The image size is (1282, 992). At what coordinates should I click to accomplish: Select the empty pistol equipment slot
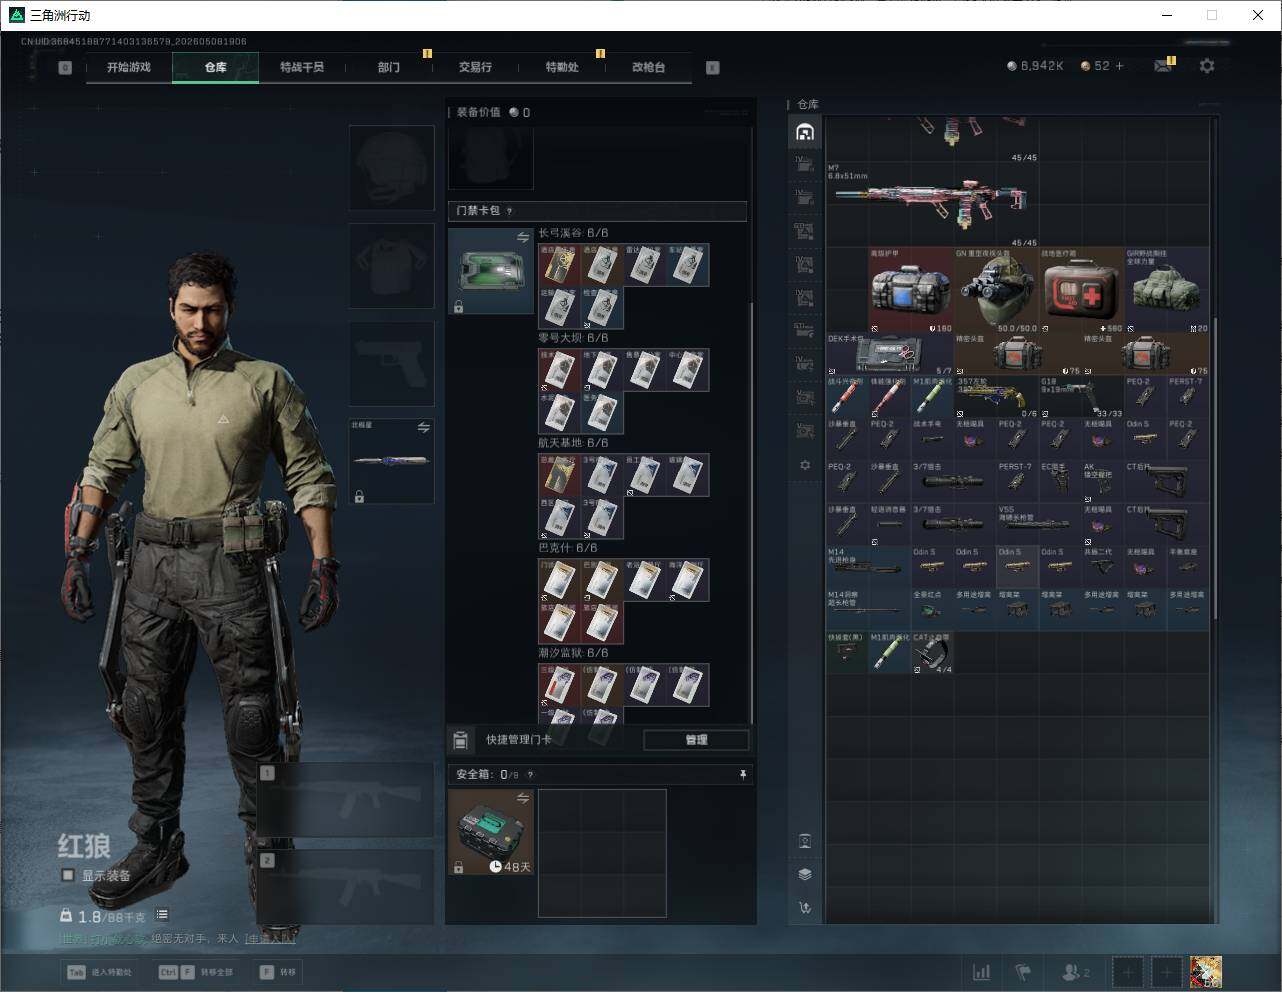tap(392, 363)
